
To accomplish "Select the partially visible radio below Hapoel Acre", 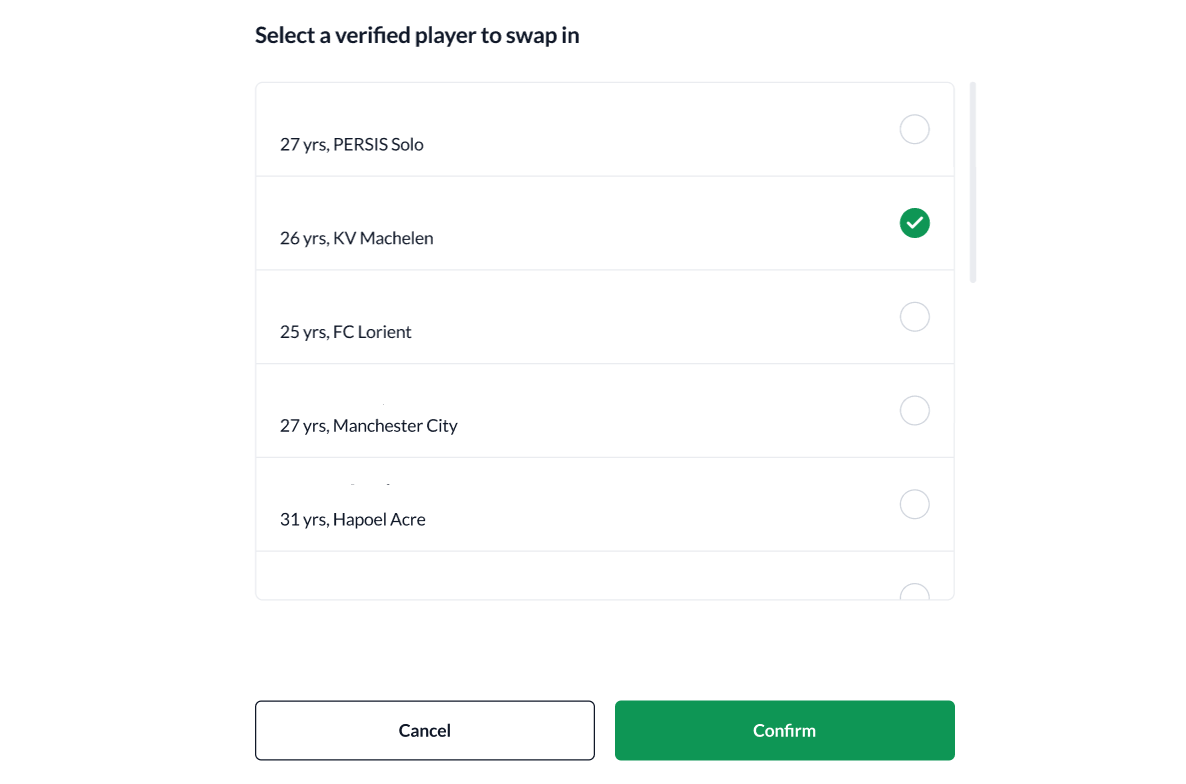I will (x=914, y=591).
